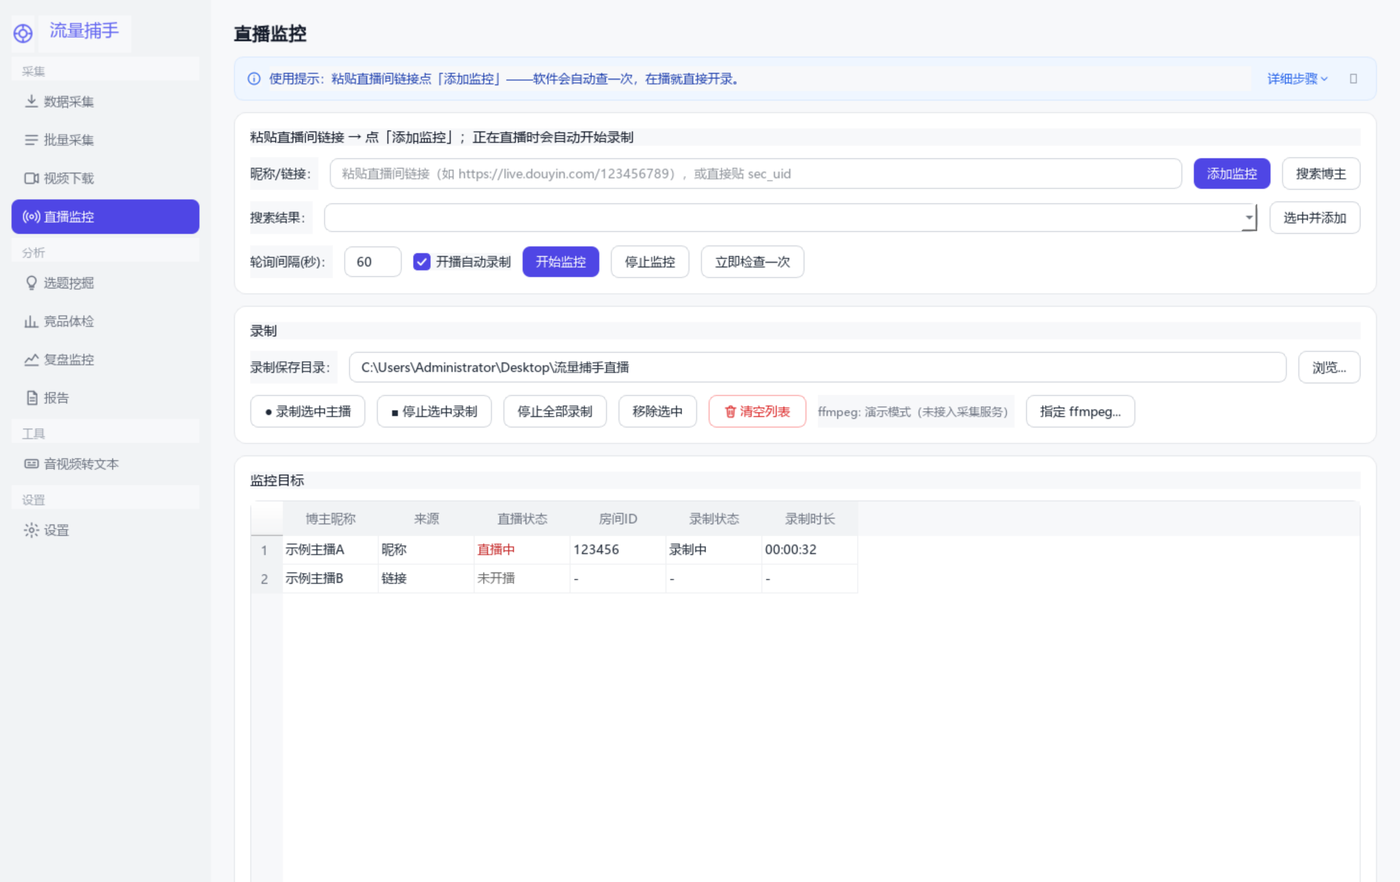The image size is (1400, 882).
Task: Click the 直播监控 broadcast icon
Action: [31, 216]
